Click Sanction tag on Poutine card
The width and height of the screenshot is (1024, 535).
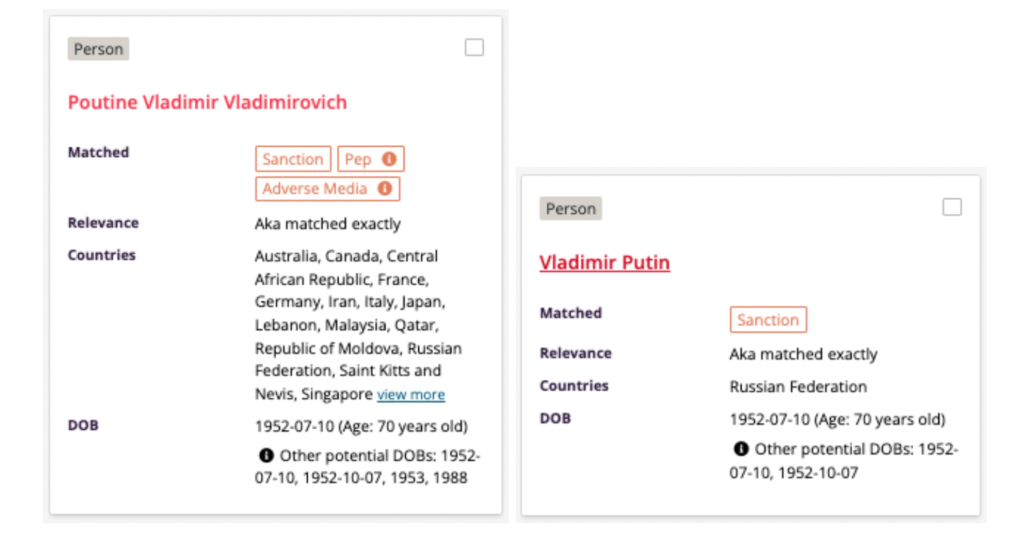(293, 159)
